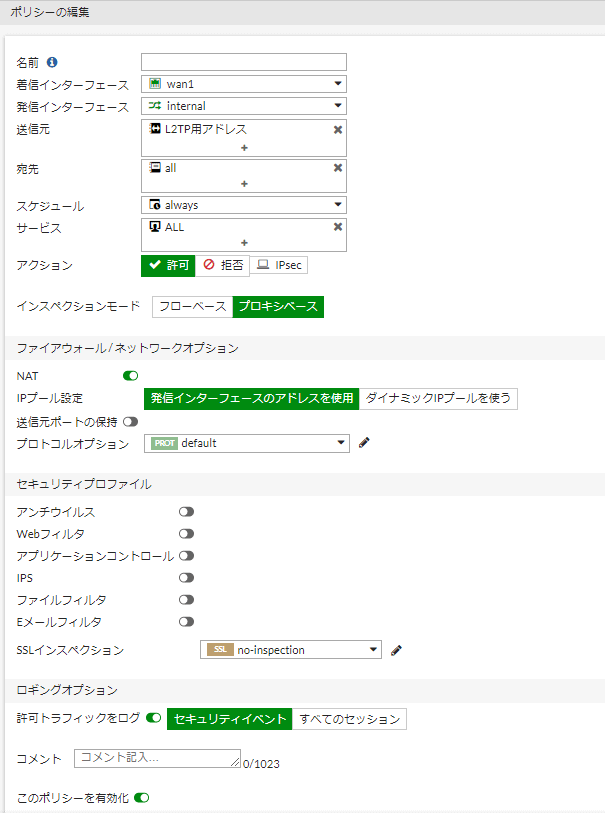Open the 着信インターフェース wan1 dropdown

[x=244, y=84]
